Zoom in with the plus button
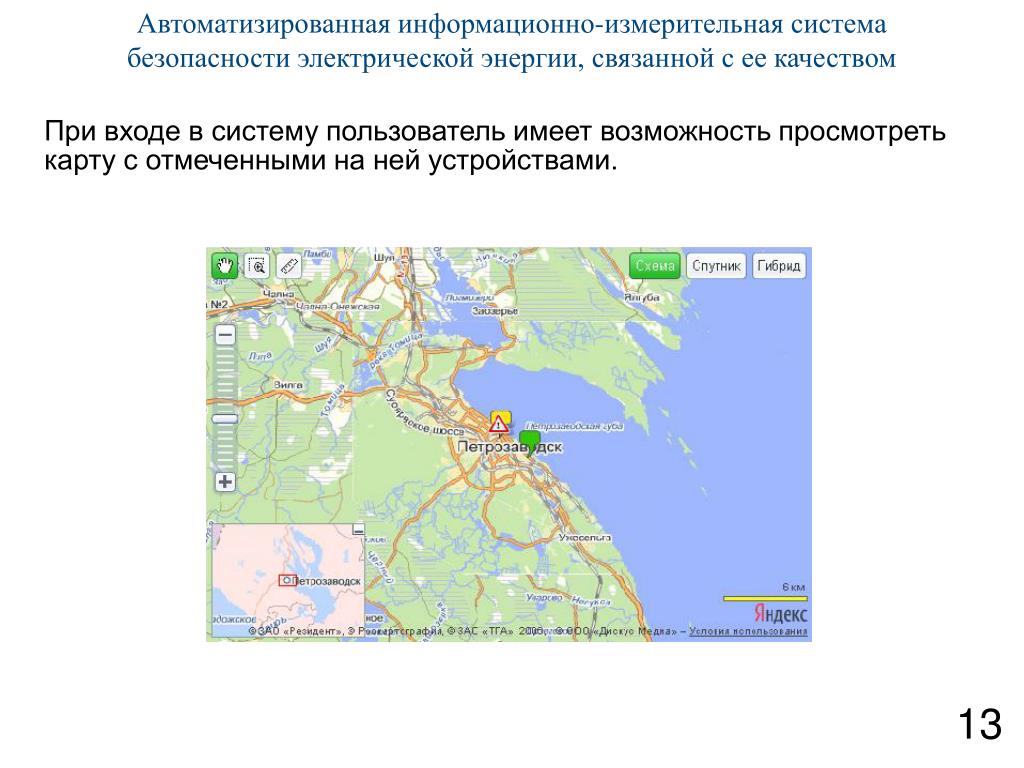This screenshot has height=768, width=1024. pos(225,482)
